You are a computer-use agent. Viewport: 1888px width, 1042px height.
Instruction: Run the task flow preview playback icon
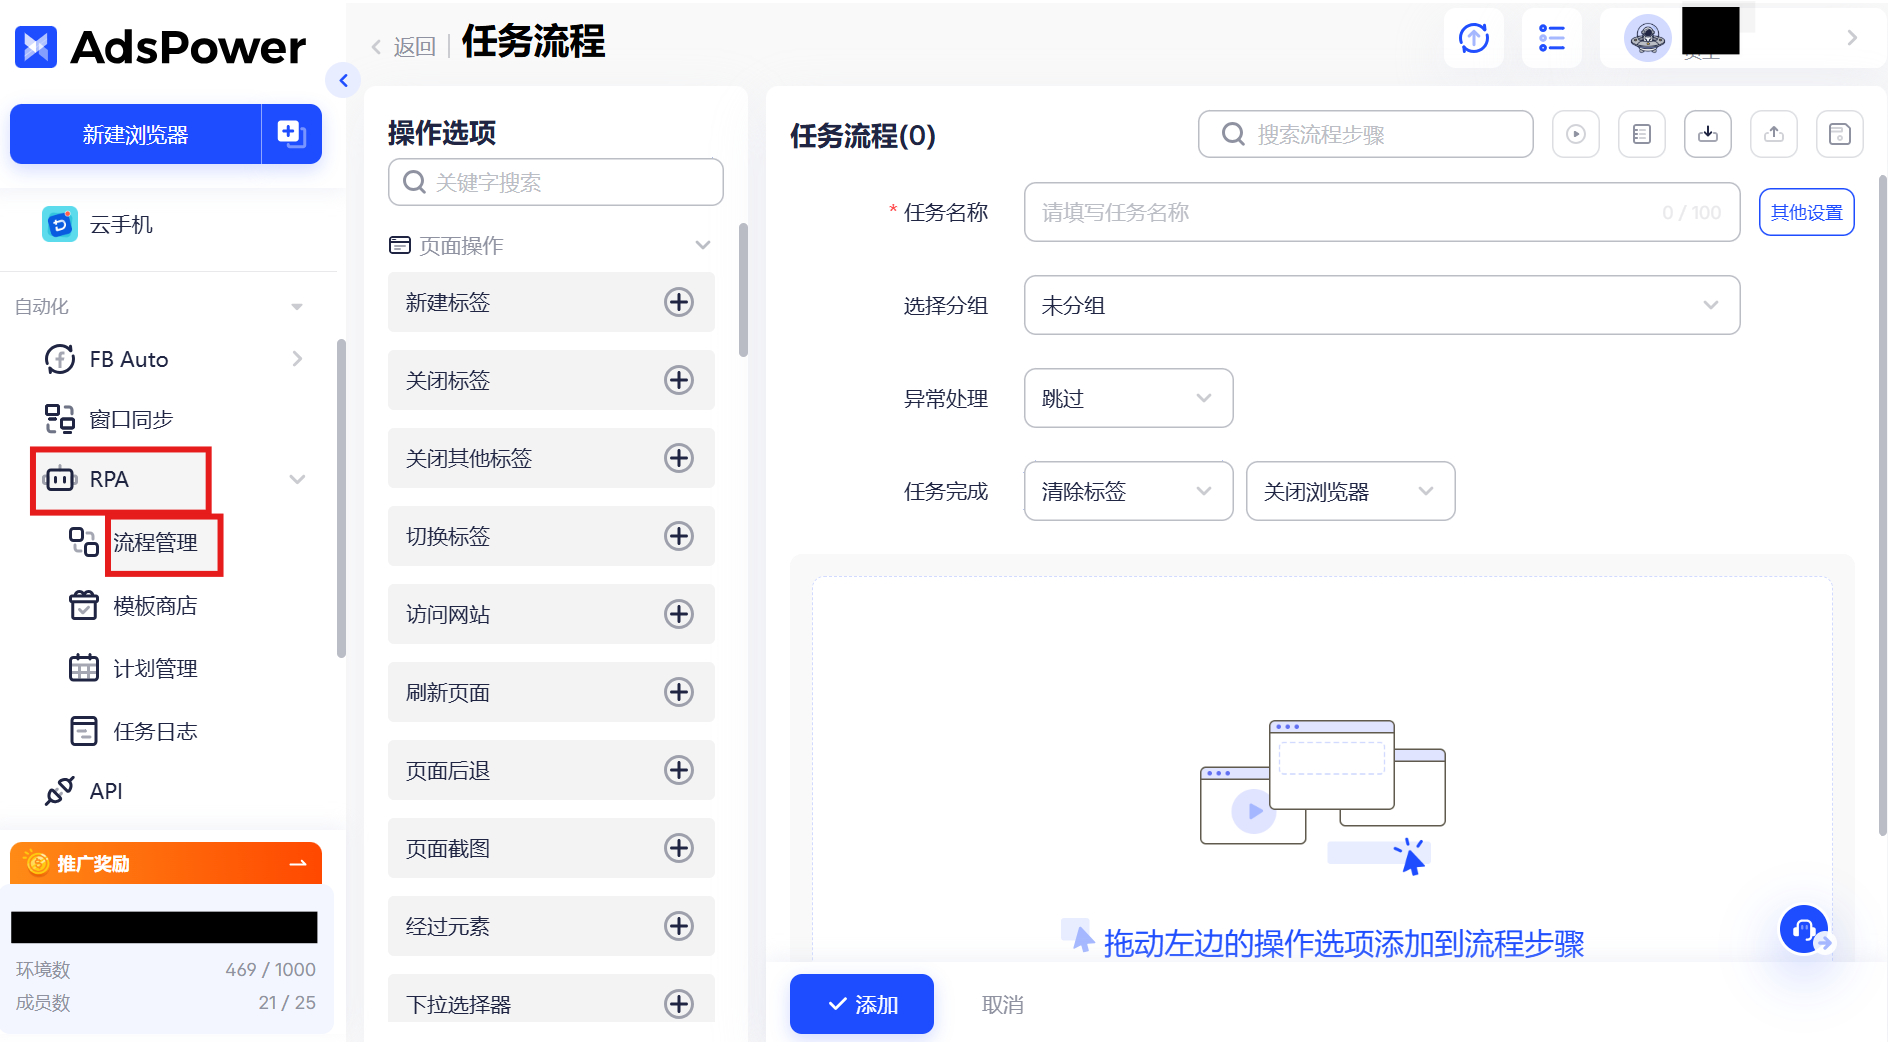click(x=1575, y=134)
